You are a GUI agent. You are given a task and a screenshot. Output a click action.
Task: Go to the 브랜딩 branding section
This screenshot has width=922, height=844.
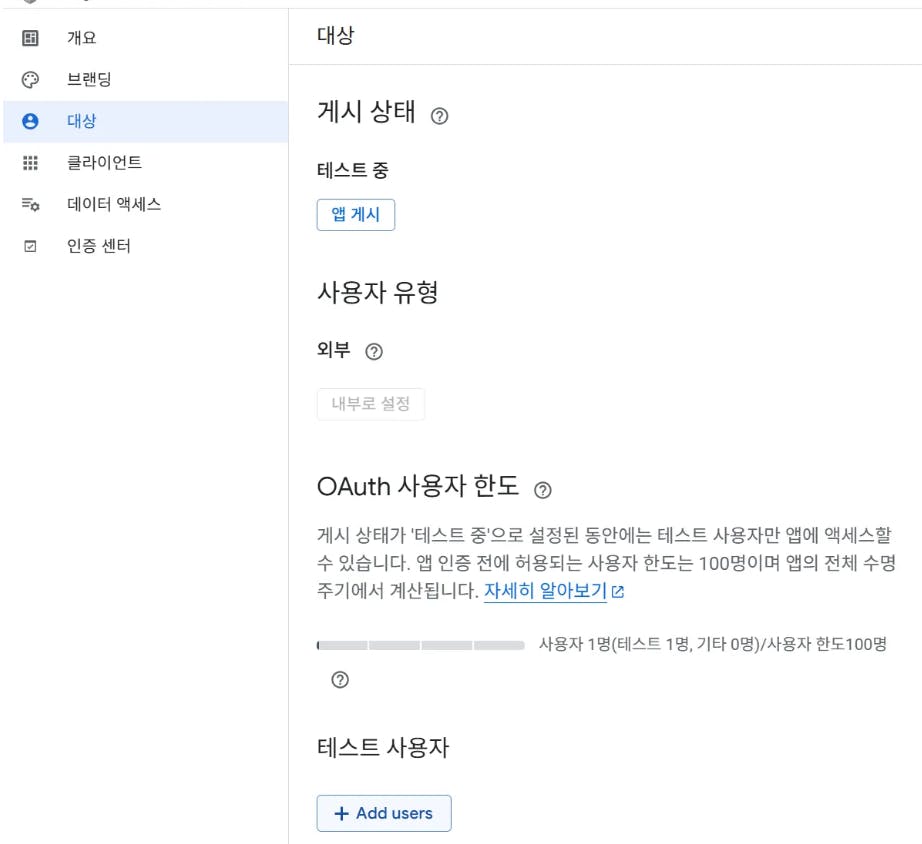click(145, 79)
